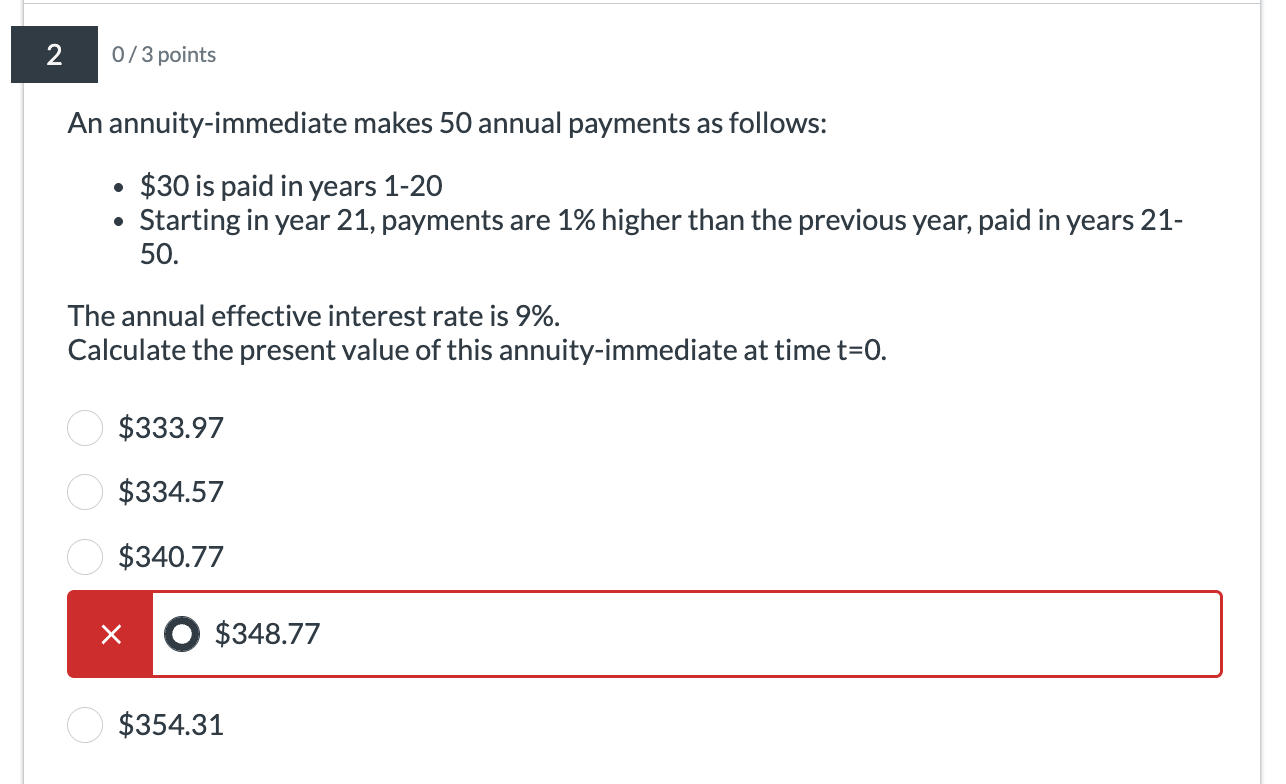The width and height of the screenshot is (1286, 784).
Task: Click the $348.77 answer text
Action: pos(266,633)
